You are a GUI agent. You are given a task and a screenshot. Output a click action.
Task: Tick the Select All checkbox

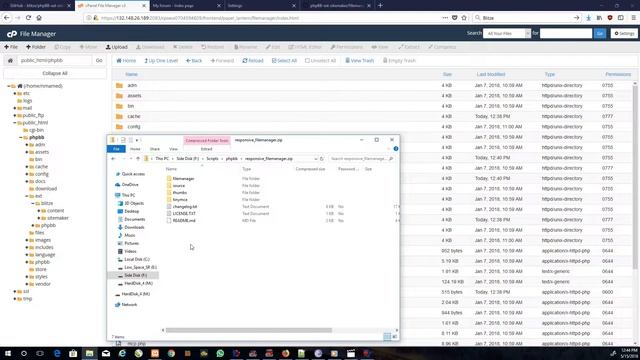click(284, 60)
